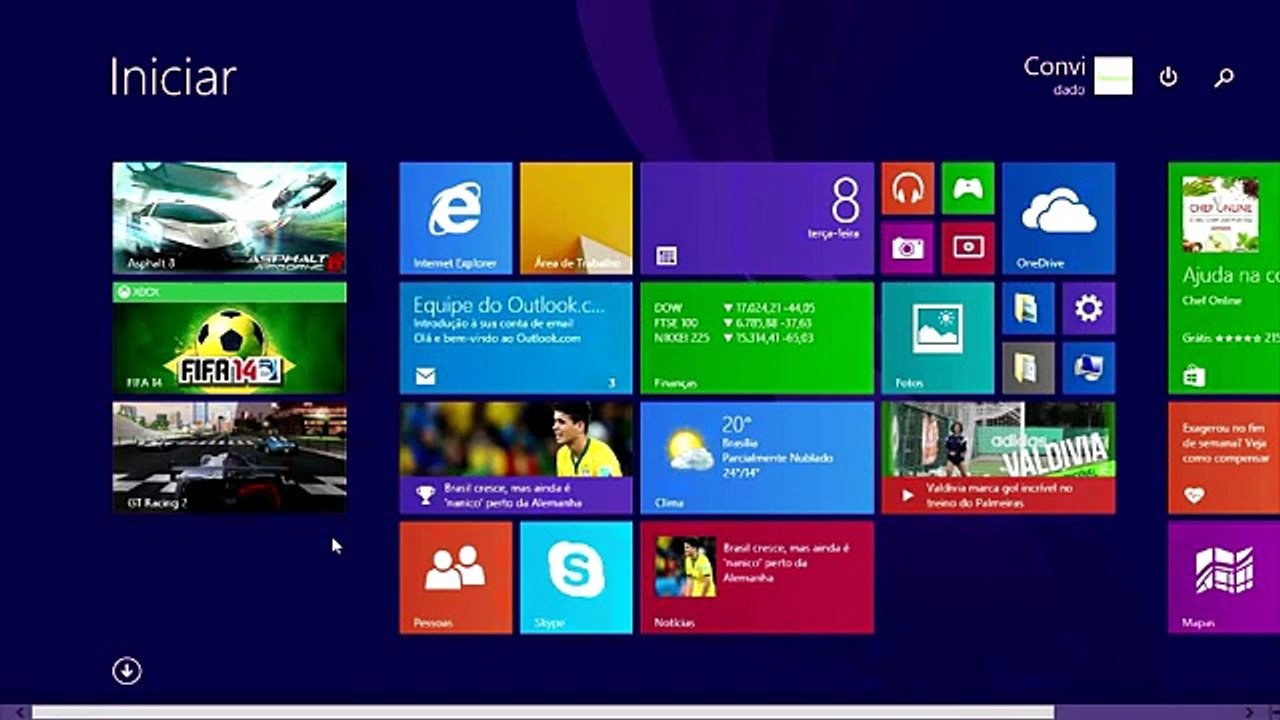Launch the Skype tile
The height and width of the screenshot is (720, 1280).
pyautogui.click(x=576, y=577)
